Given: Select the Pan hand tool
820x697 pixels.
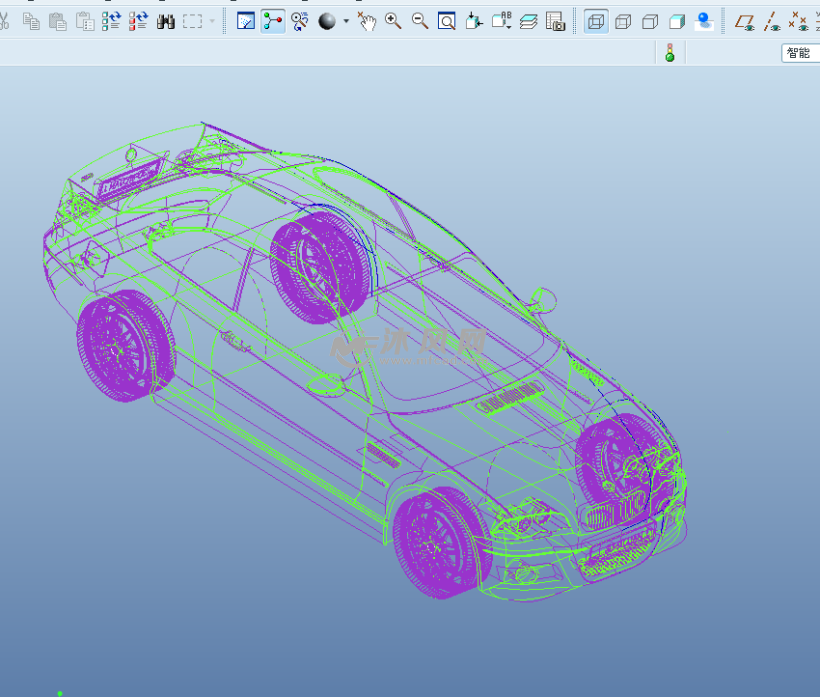Looking at the screenshot, I should 367,20.
